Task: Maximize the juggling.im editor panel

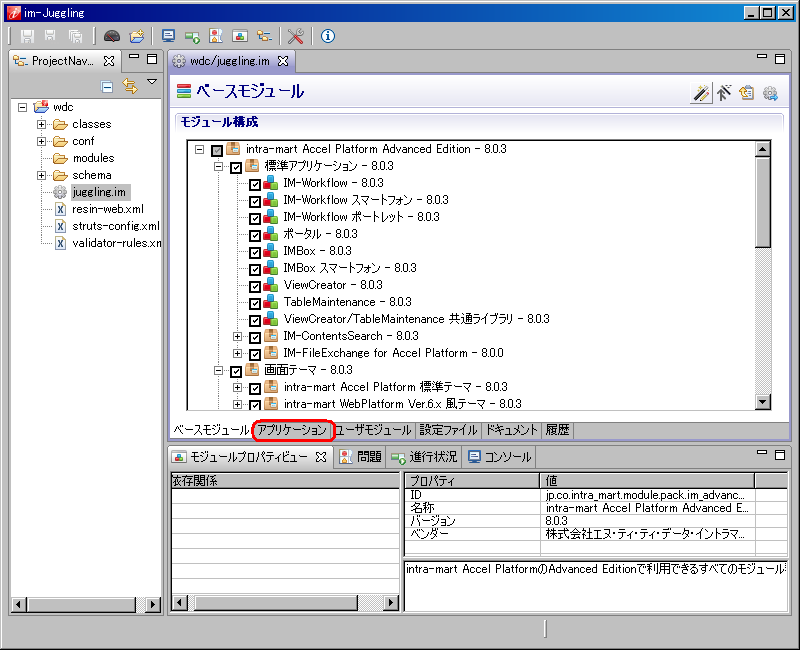Action: [x=780, y=59]
